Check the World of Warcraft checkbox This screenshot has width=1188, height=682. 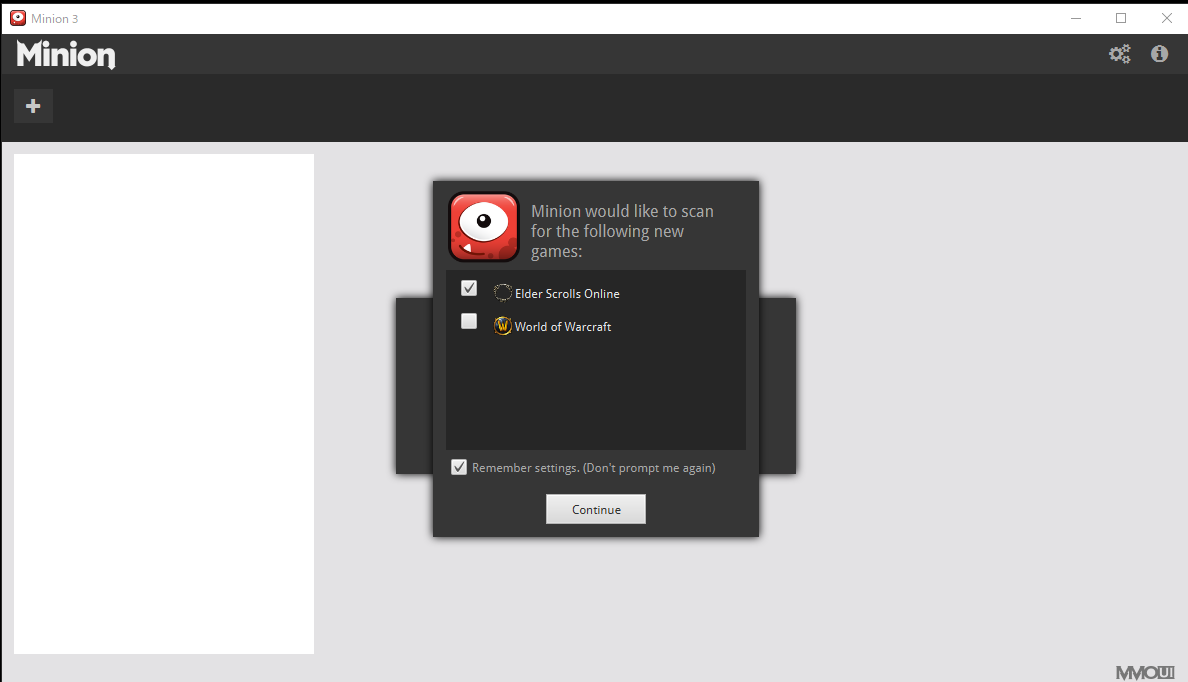[469, 321]
